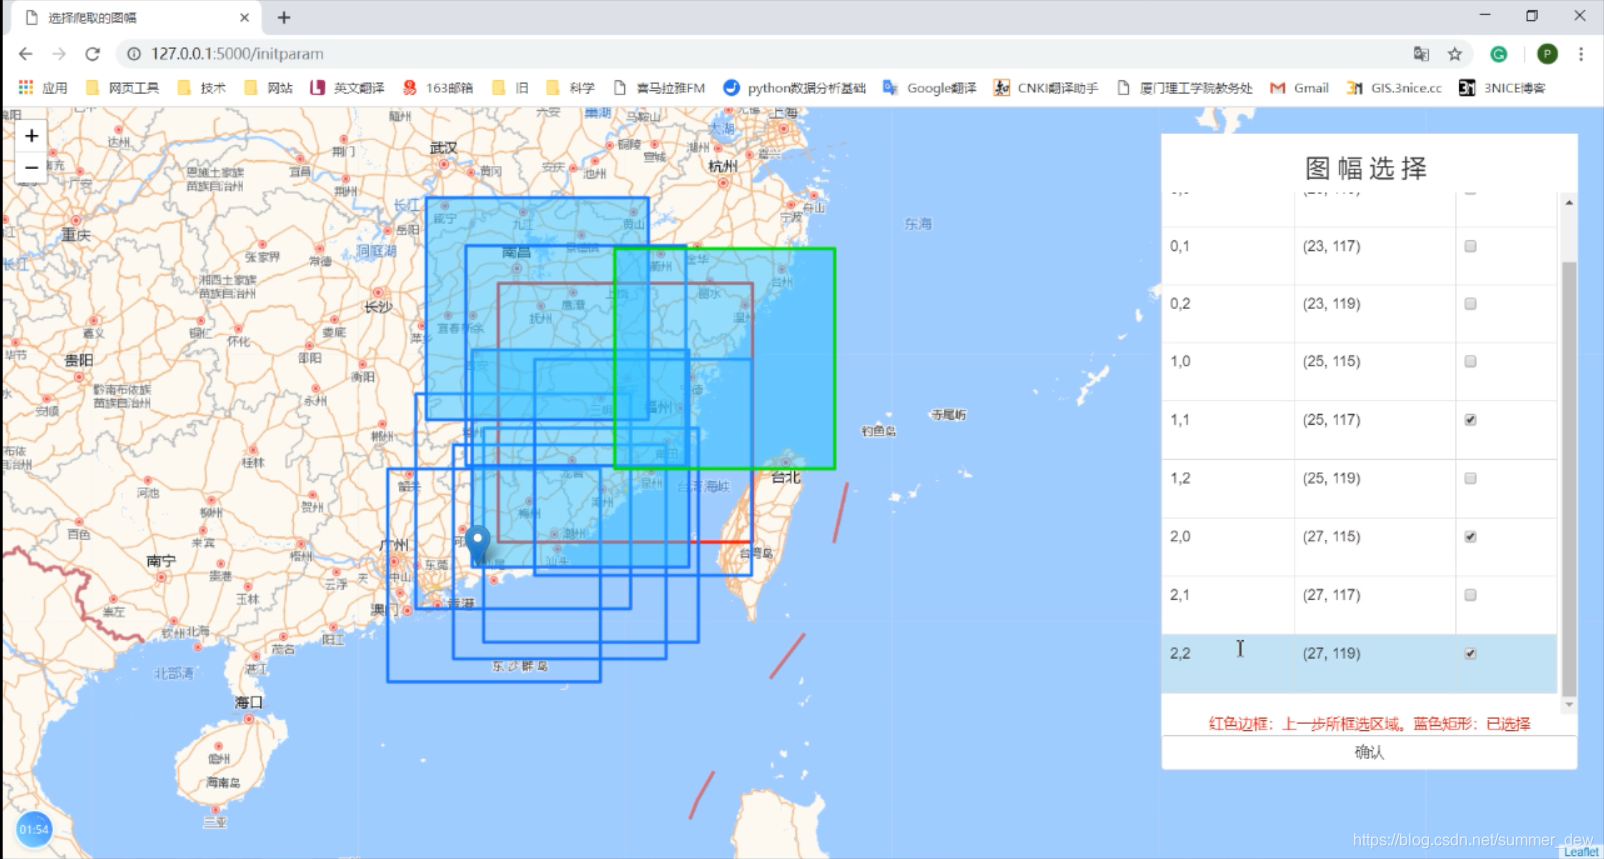Open the green Grammarly extension icon

pos(1498,54)
